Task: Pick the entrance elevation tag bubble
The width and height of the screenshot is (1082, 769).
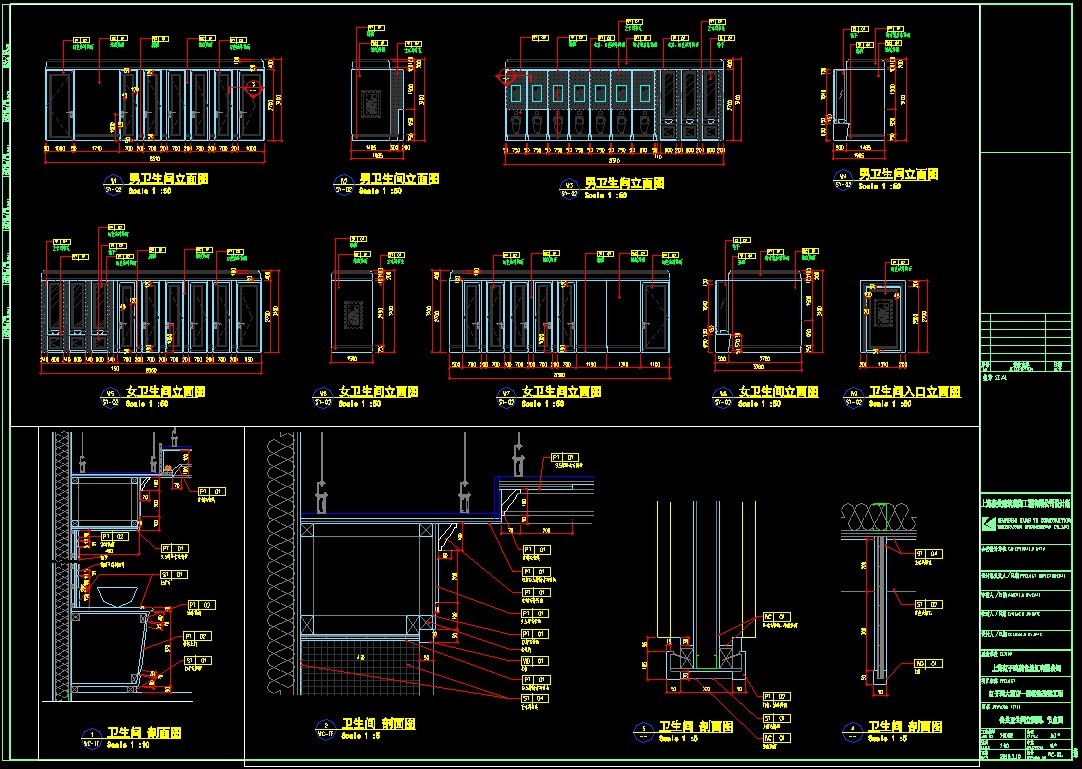Action: point(853,397)
